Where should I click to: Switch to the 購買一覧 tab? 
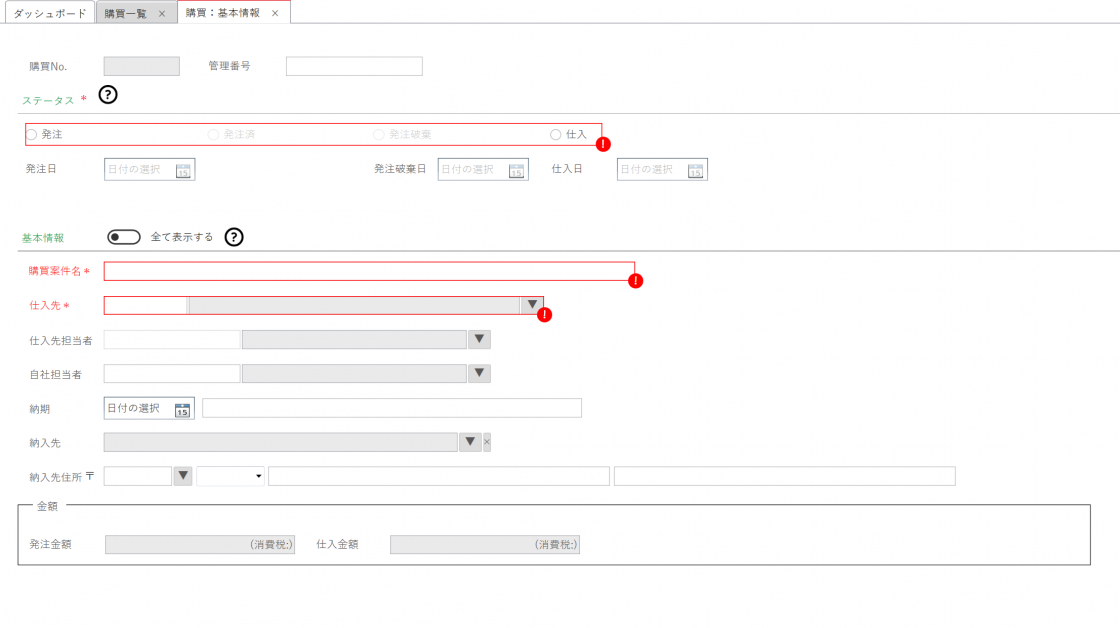coord(129,13)
